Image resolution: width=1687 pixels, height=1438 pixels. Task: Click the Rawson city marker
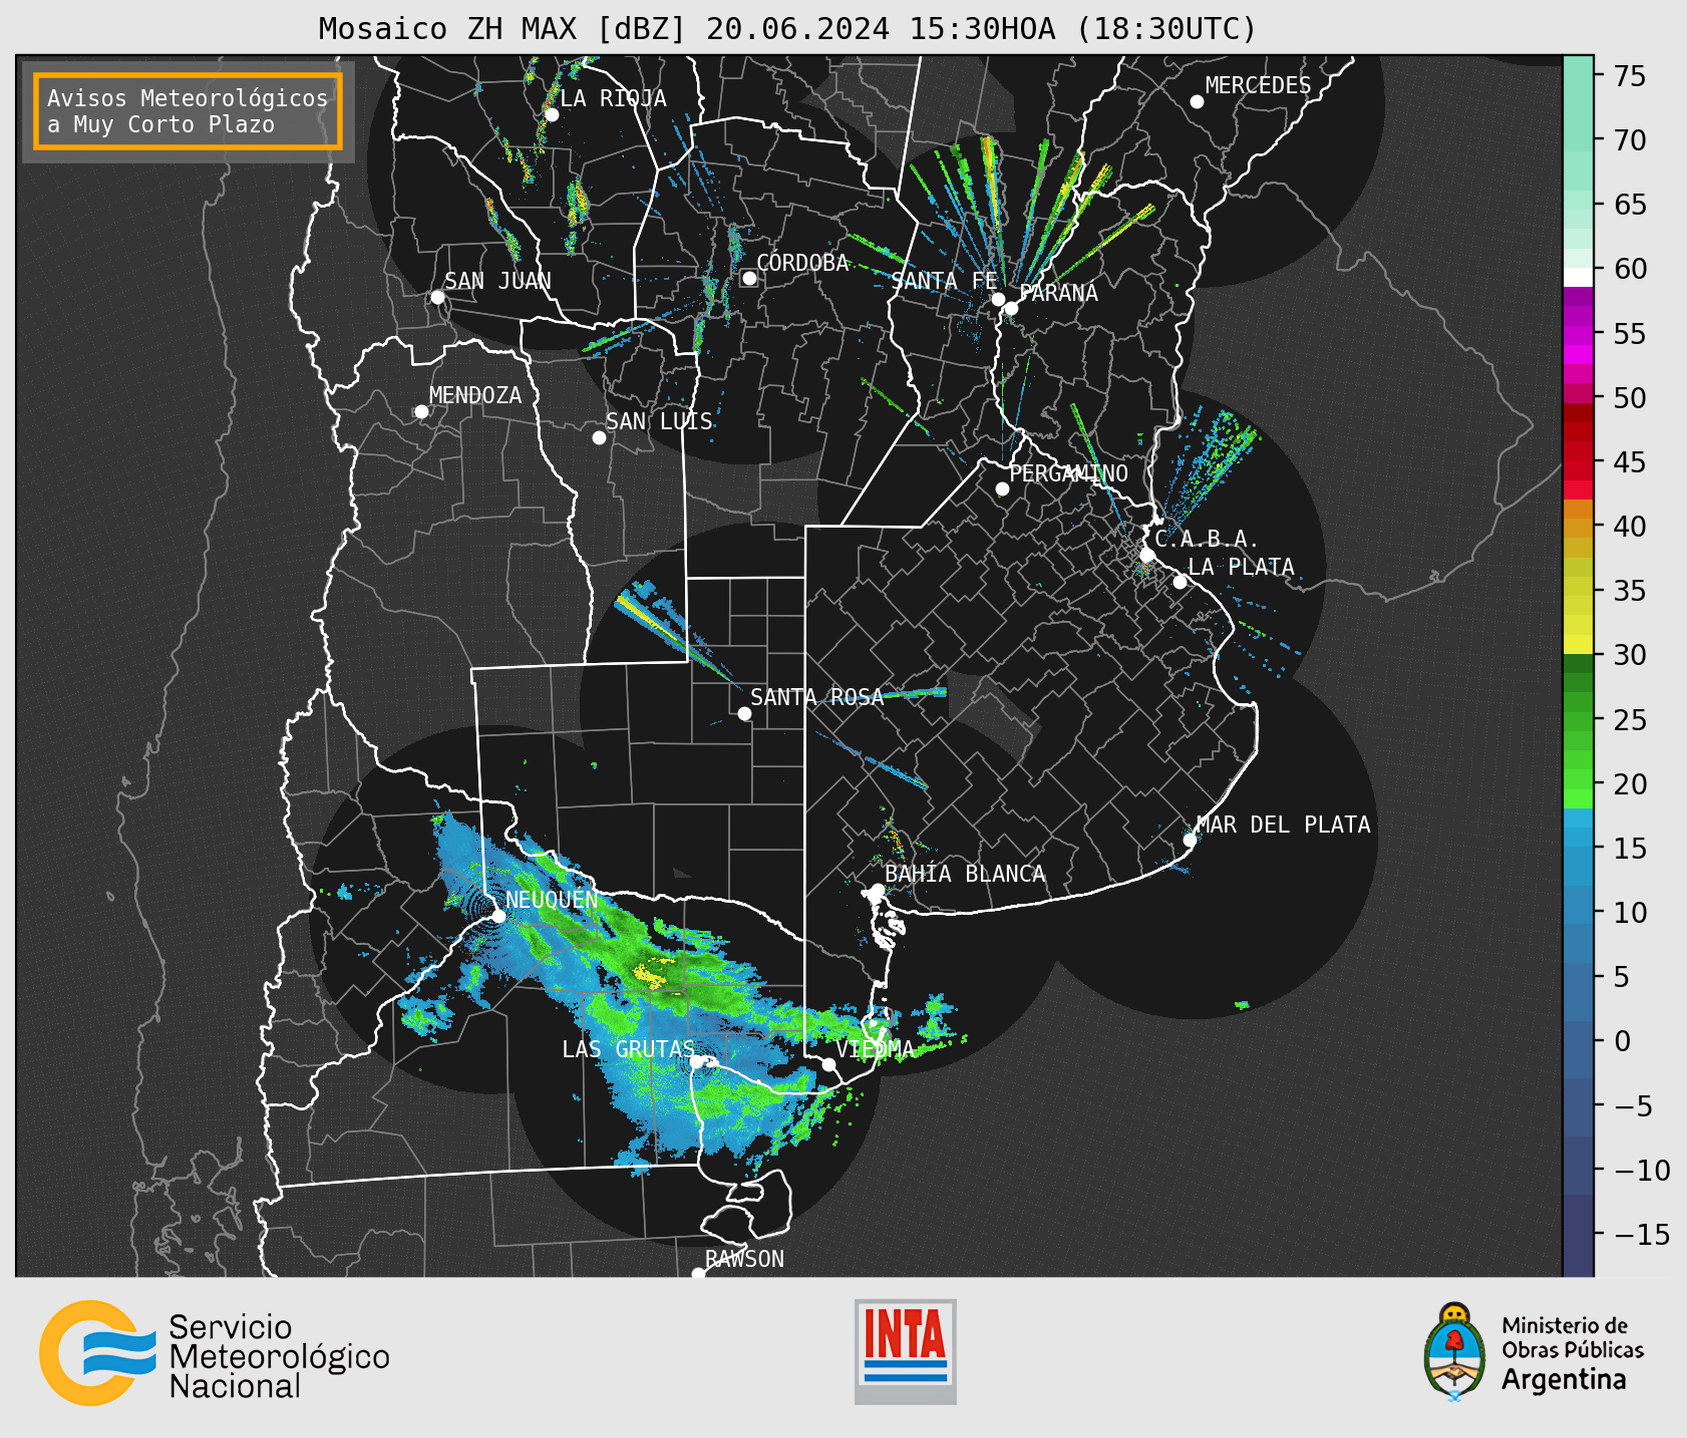tap(698, 1273)
